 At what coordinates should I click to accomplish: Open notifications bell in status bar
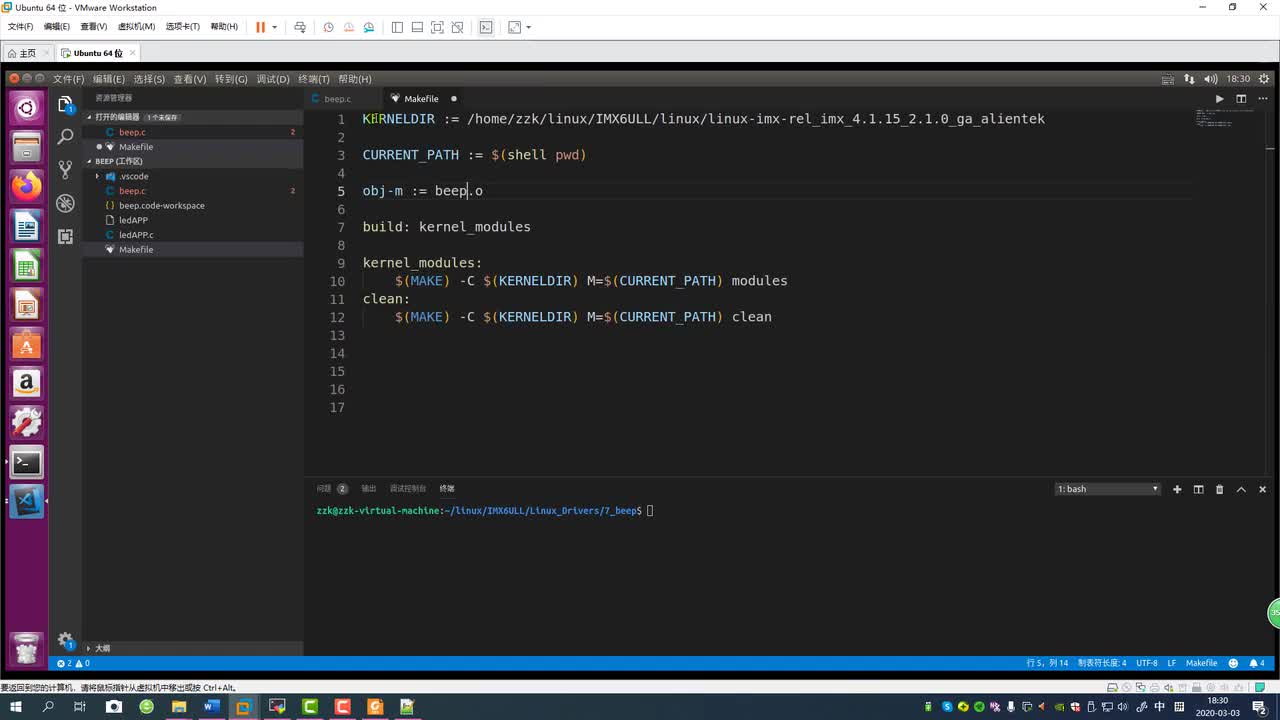pyautogui.click(x=1257, y=663)
